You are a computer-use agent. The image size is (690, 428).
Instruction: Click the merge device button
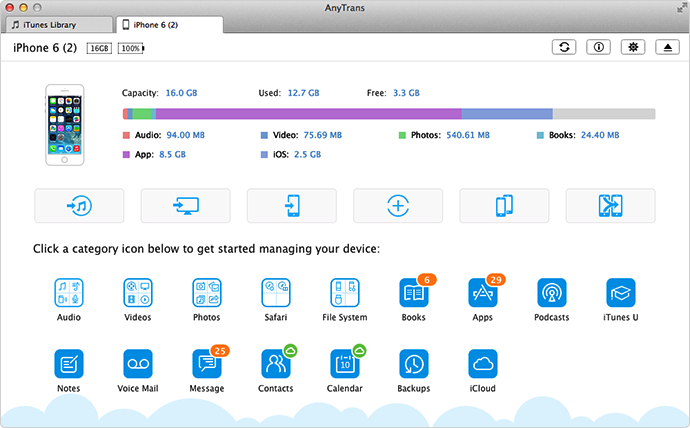tap(611, 206)
